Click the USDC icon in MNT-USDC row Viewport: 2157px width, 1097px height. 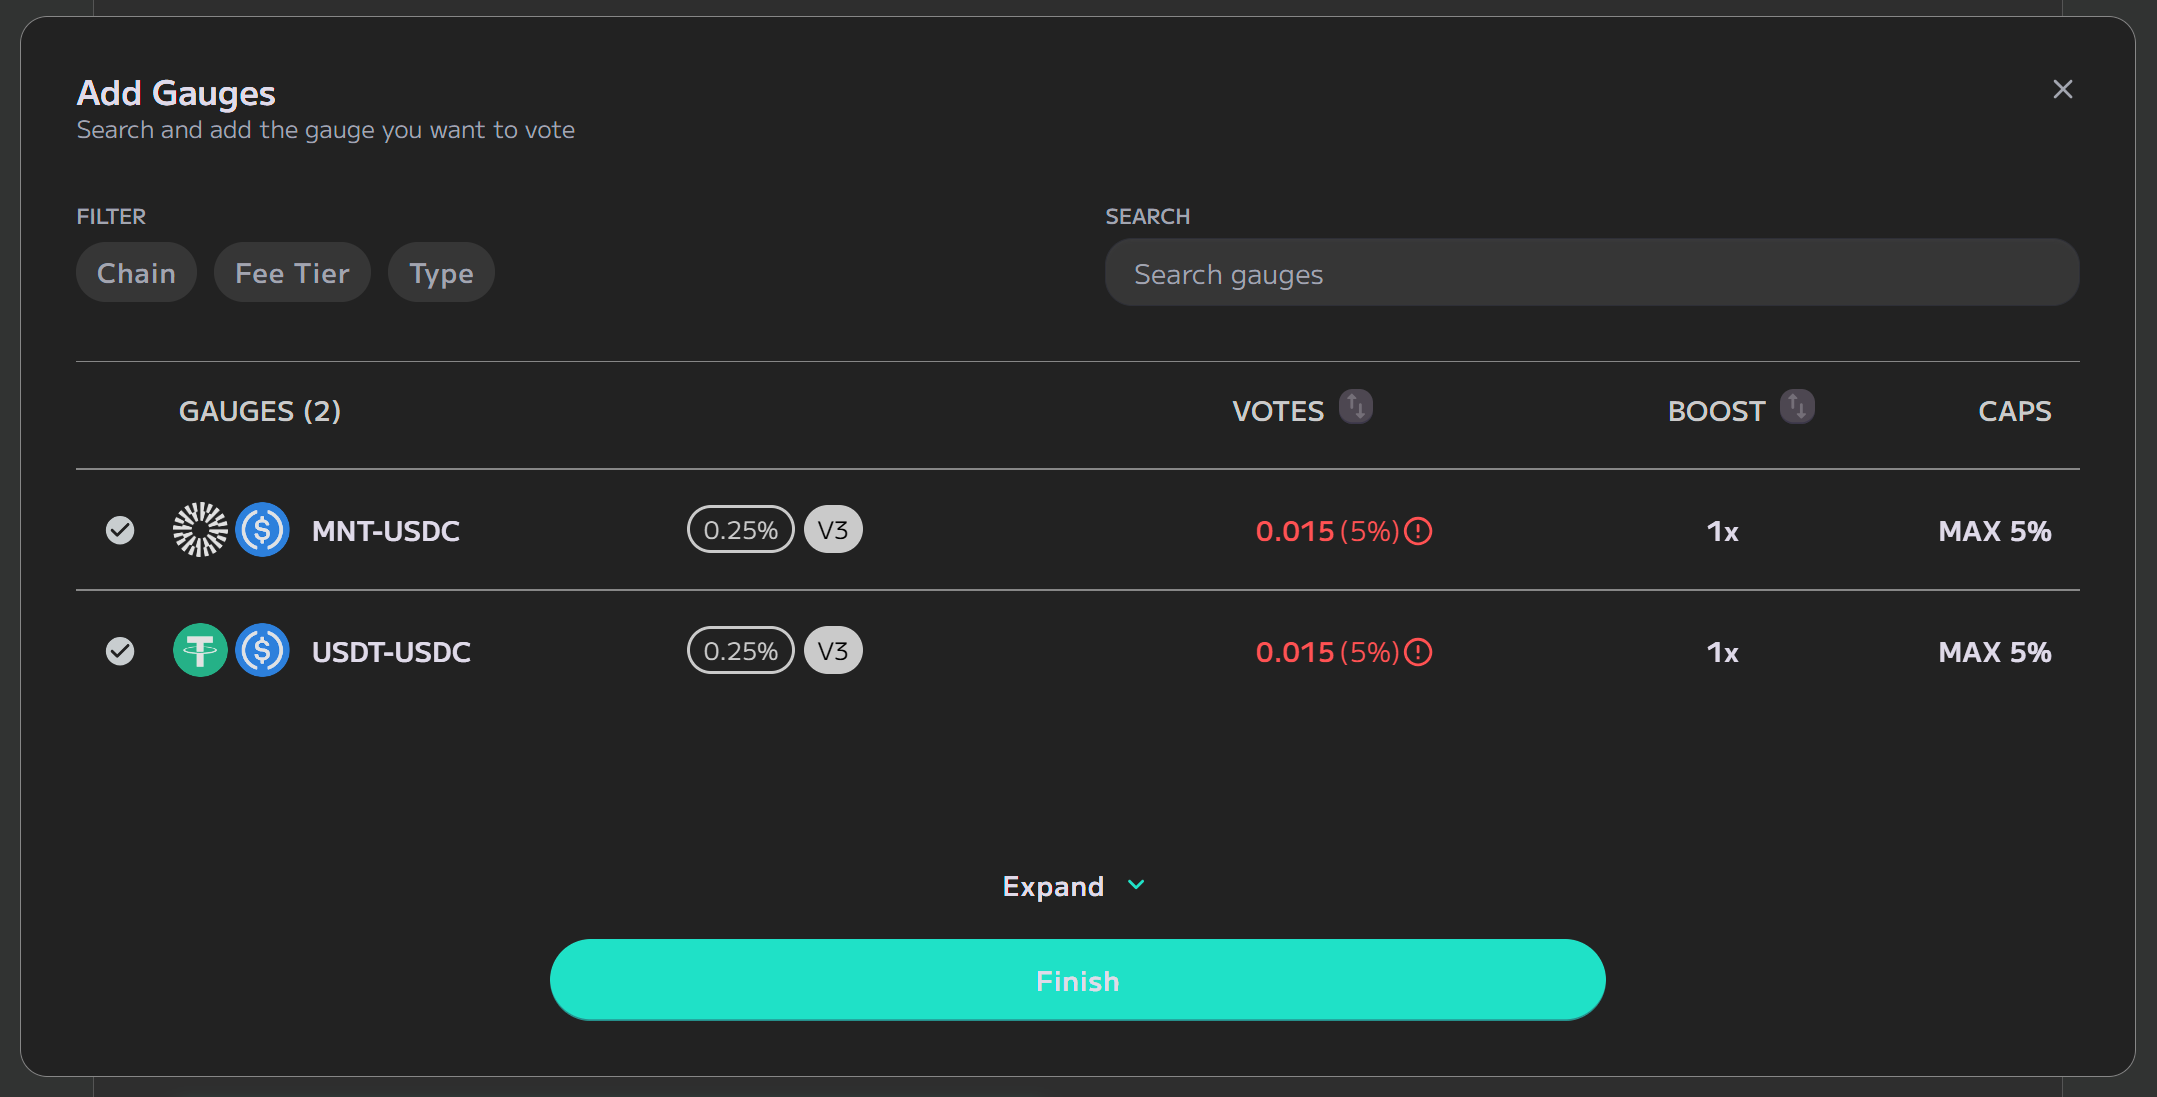[263, 530]
